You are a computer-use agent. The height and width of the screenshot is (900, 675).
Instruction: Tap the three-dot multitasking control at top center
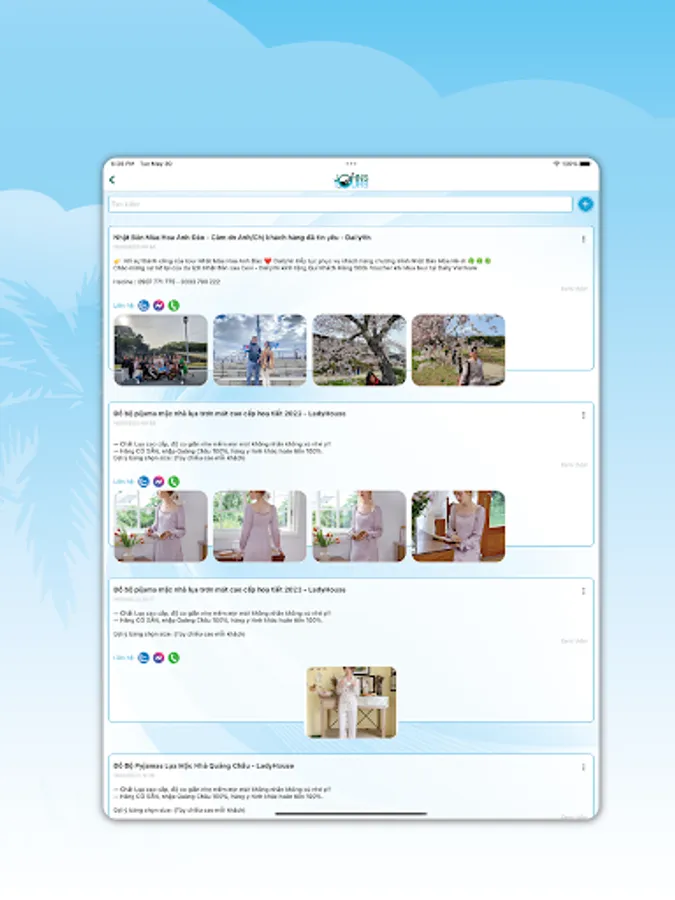click(351, 164)
